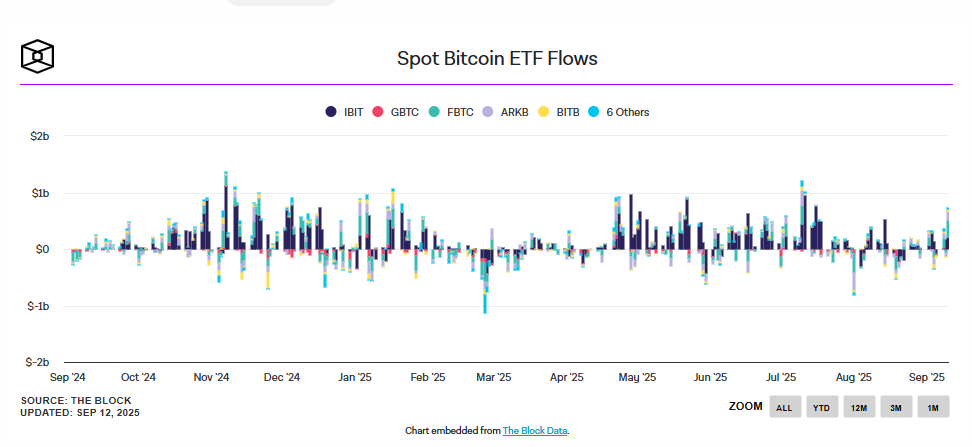Click the GBTC red legend dot

[378, 112]
